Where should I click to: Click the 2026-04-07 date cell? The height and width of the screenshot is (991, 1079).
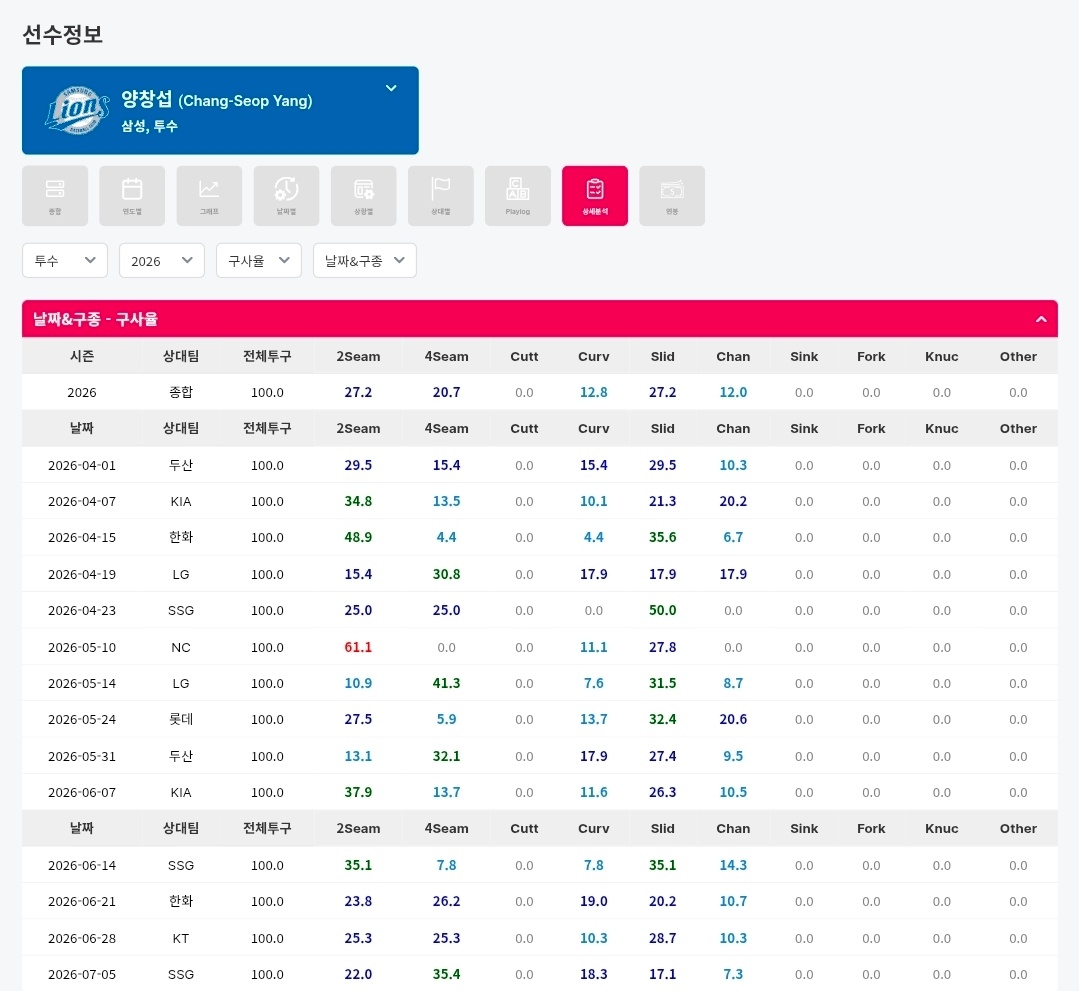point(82,502)
